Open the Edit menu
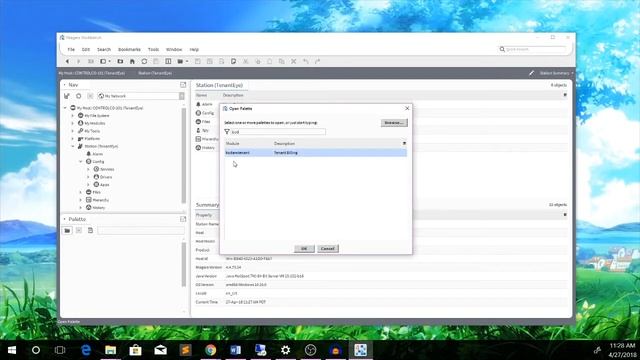Image resolution: width=640 pixels, height=360 pixels. click(86, 49)
